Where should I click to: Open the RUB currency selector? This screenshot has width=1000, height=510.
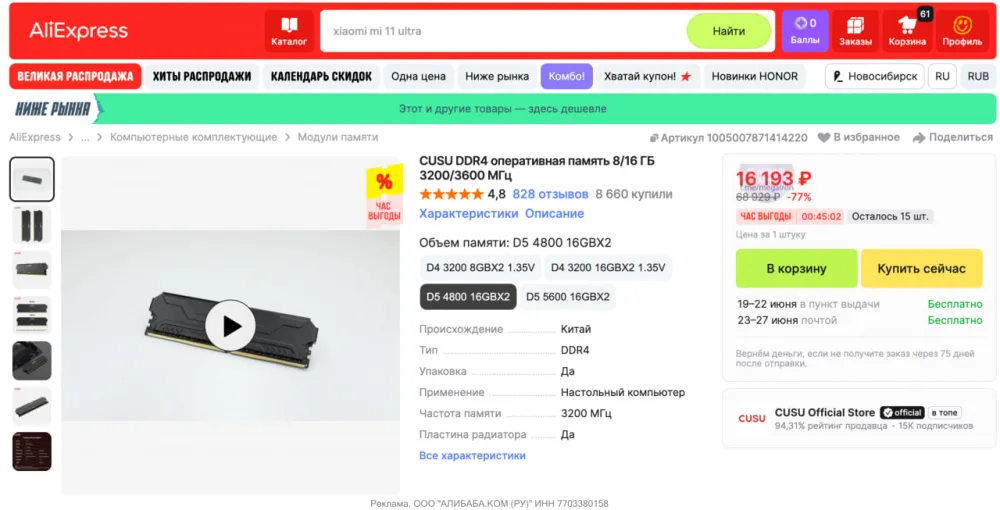pos(978,76)
